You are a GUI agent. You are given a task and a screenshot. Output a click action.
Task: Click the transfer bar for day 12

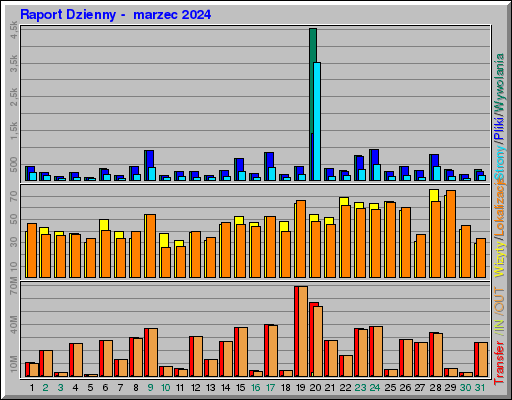coord(196,356)
